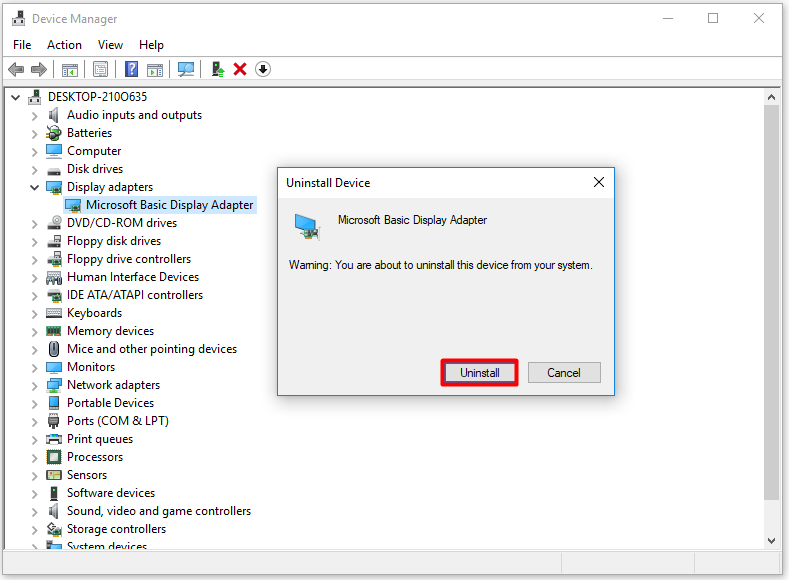Select the Sensors tree label

point(87,475)
